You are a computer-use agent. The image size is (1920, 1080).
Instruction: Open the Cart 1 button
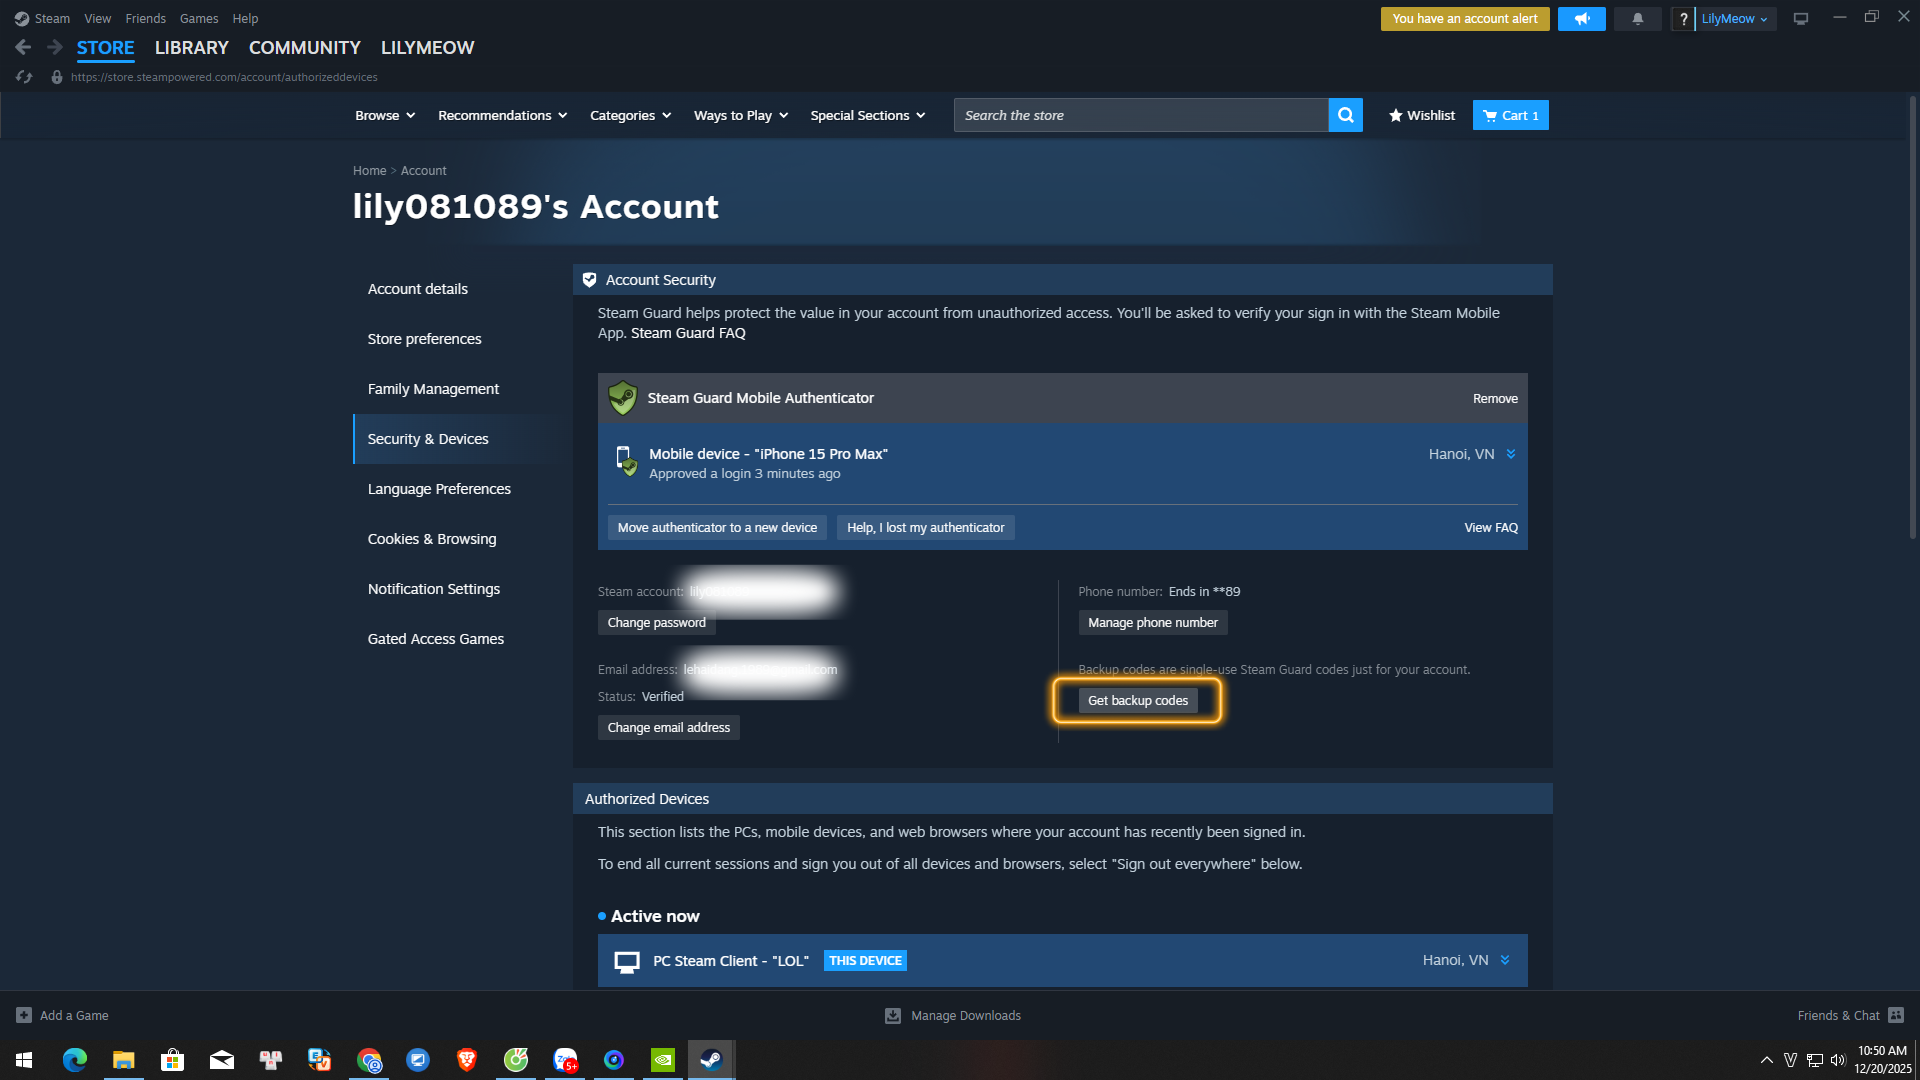(x=1510, y=115)
